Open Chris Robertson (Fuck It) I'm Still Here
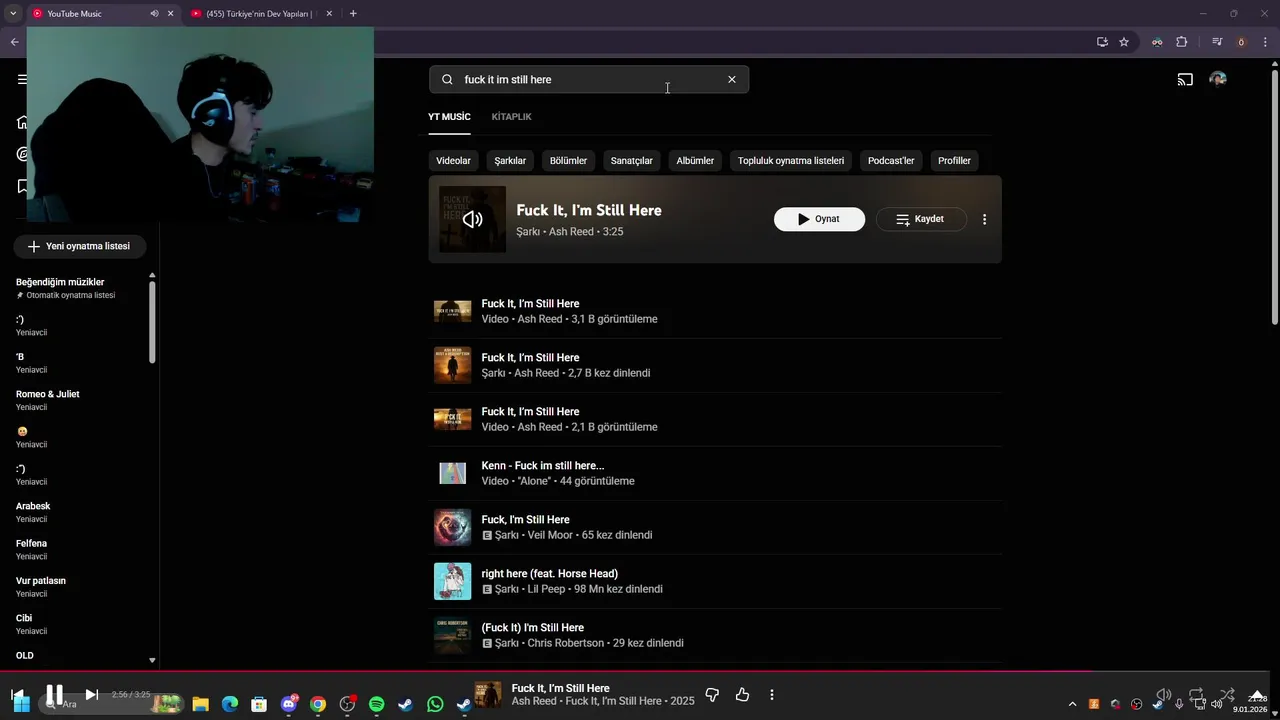The height and width of the screenshot is (720, 1280). (x=715, y=635)
